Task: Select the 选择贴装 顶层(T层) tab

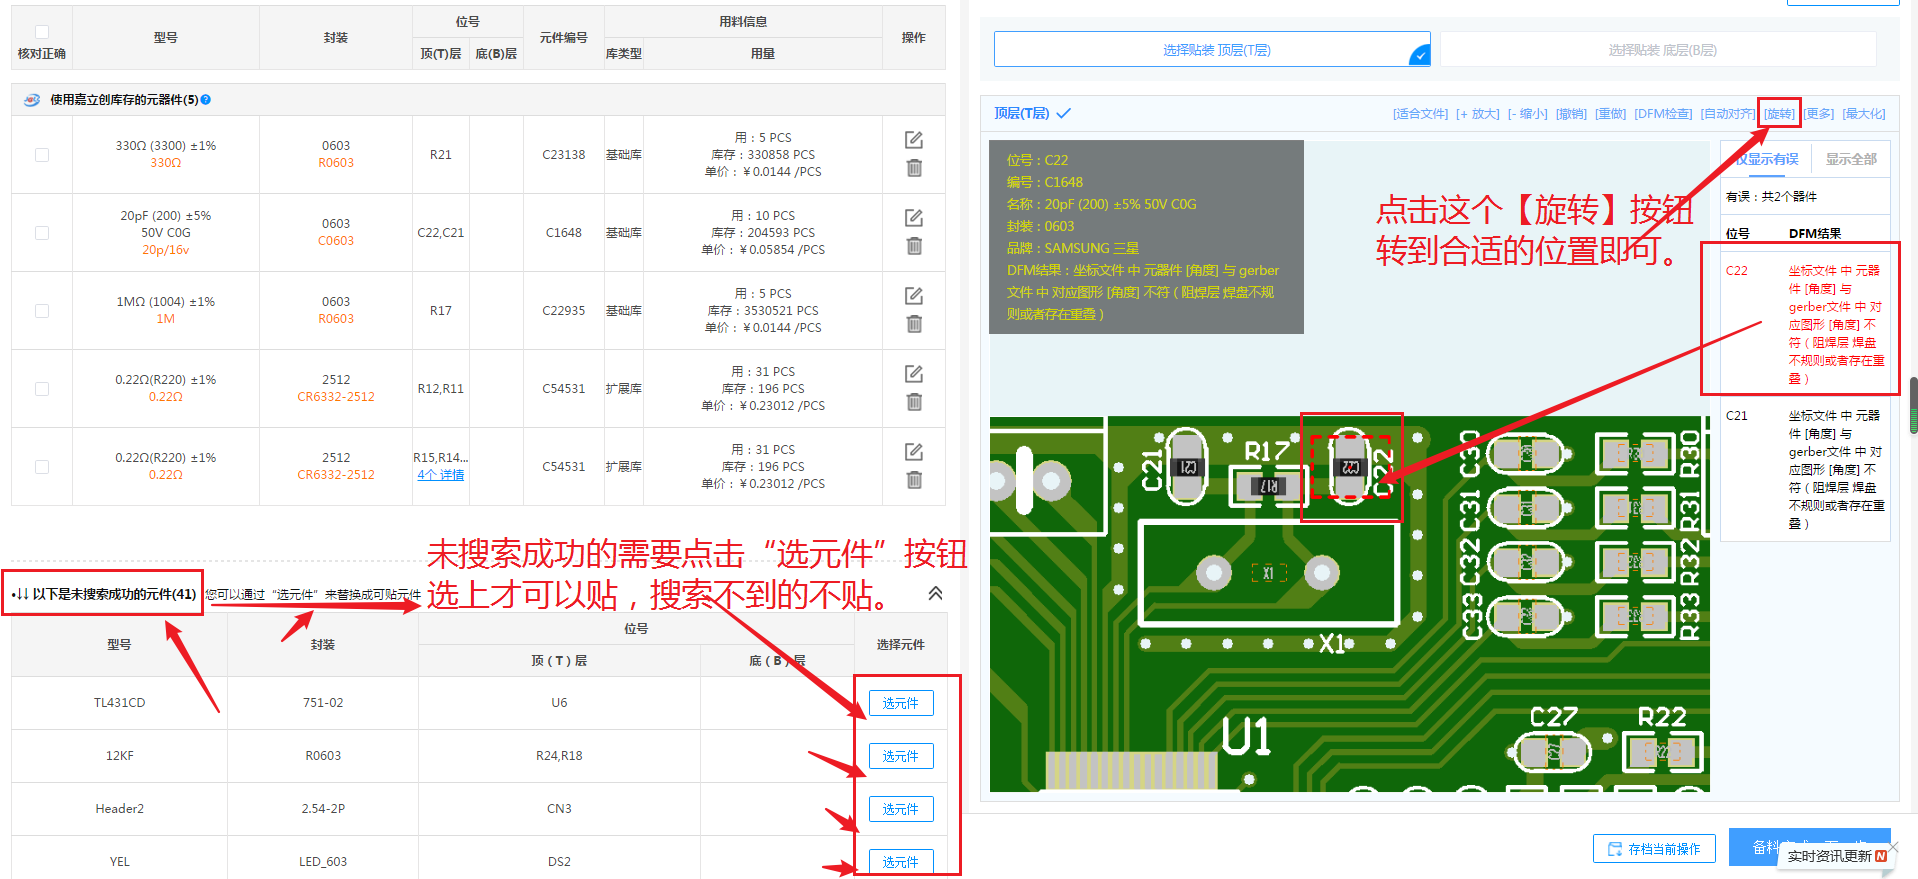Action: tap(1212, 50)
